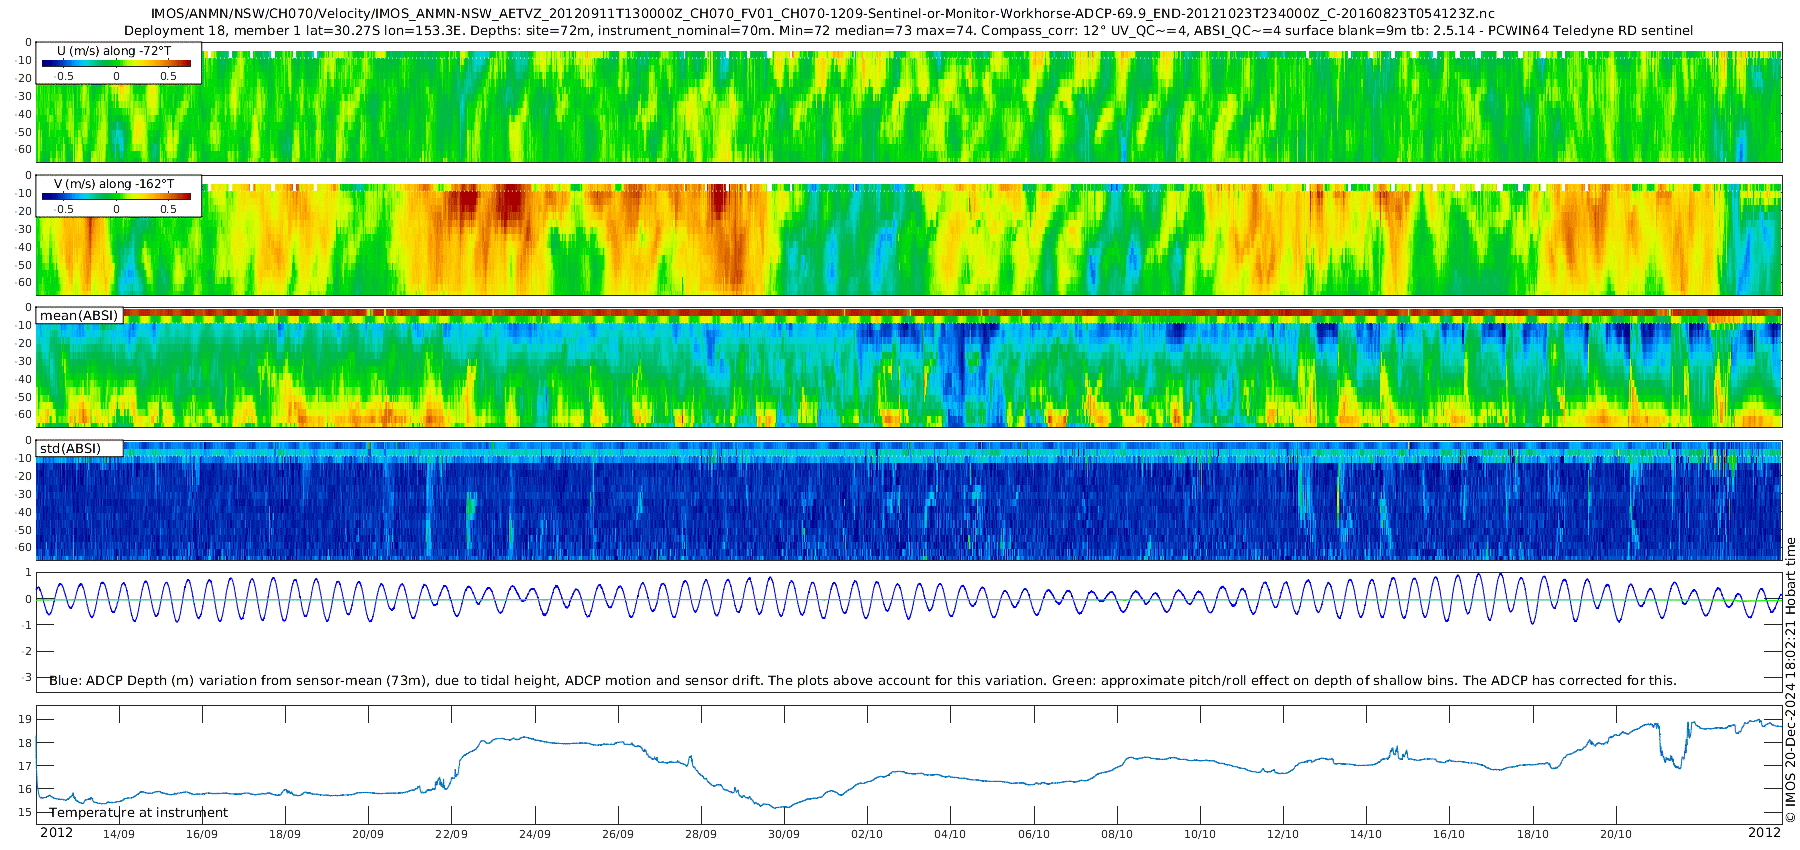Screen dimensions: 1800x850
Task: Click the 14/10 date tick label
Action: 1366,834
